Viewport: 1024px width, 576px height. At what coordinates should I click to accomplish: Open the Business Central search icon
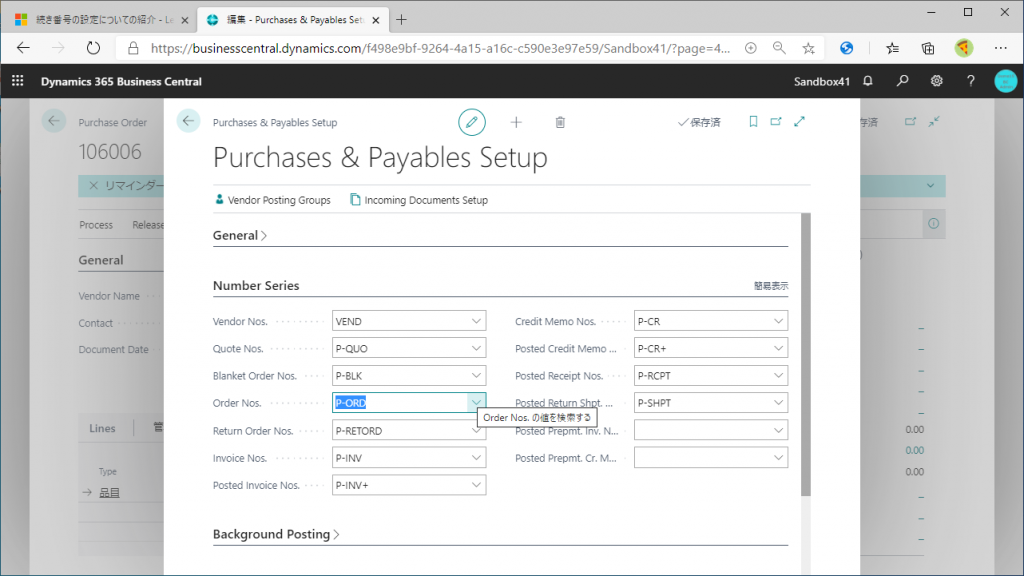coord(902,81)
